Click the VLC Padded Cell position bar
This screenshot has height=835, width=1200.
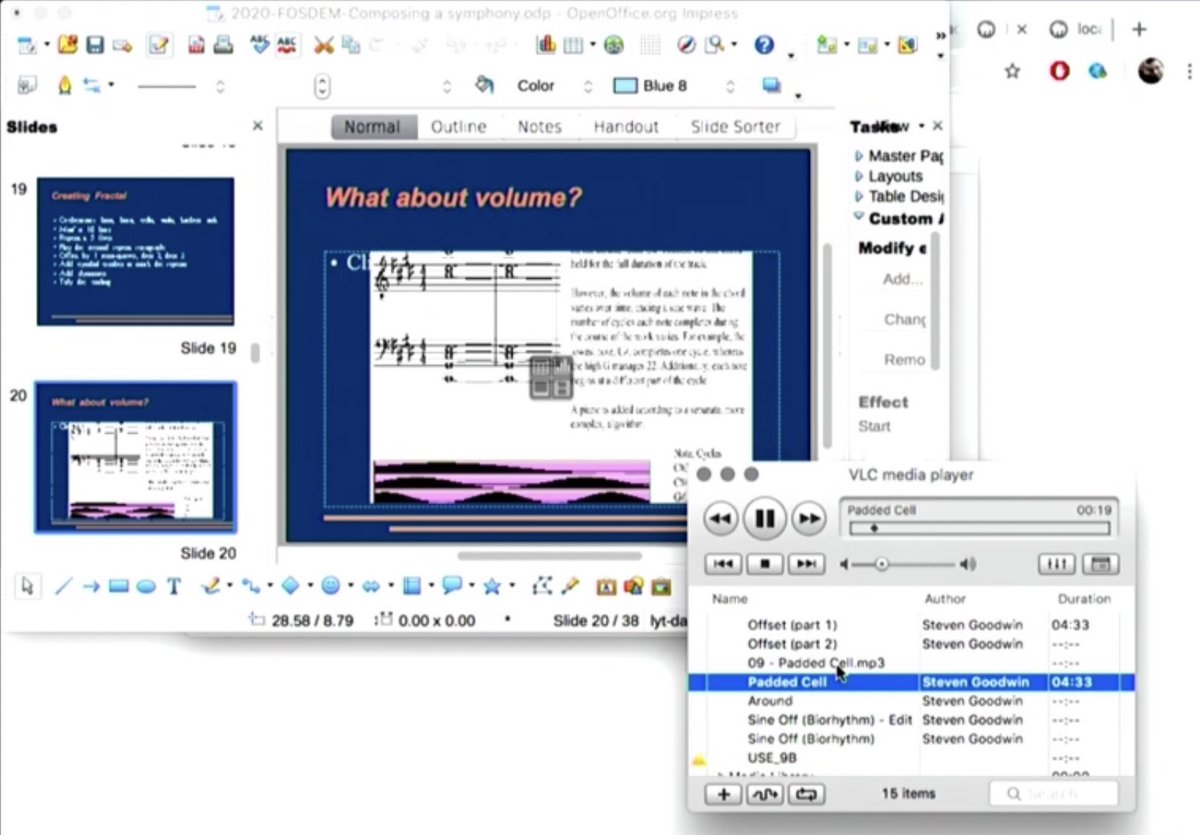[979, 527]
